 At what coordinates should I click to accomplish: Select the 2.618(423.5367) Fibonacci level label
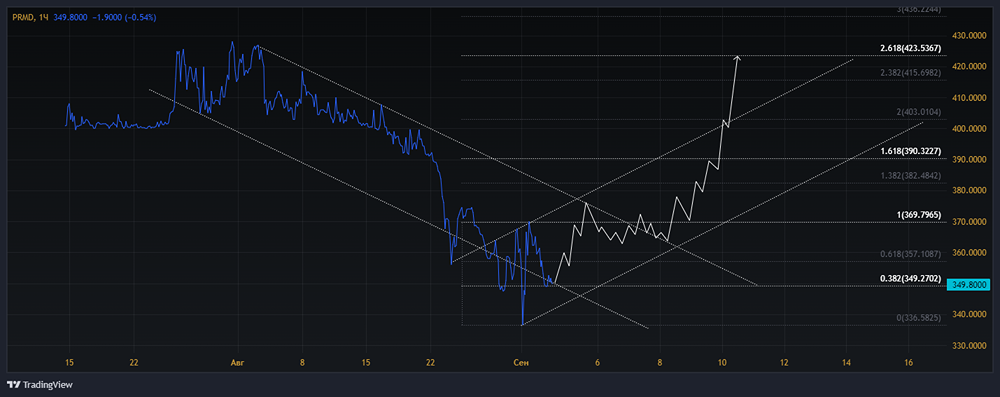(x=911, y=48)
